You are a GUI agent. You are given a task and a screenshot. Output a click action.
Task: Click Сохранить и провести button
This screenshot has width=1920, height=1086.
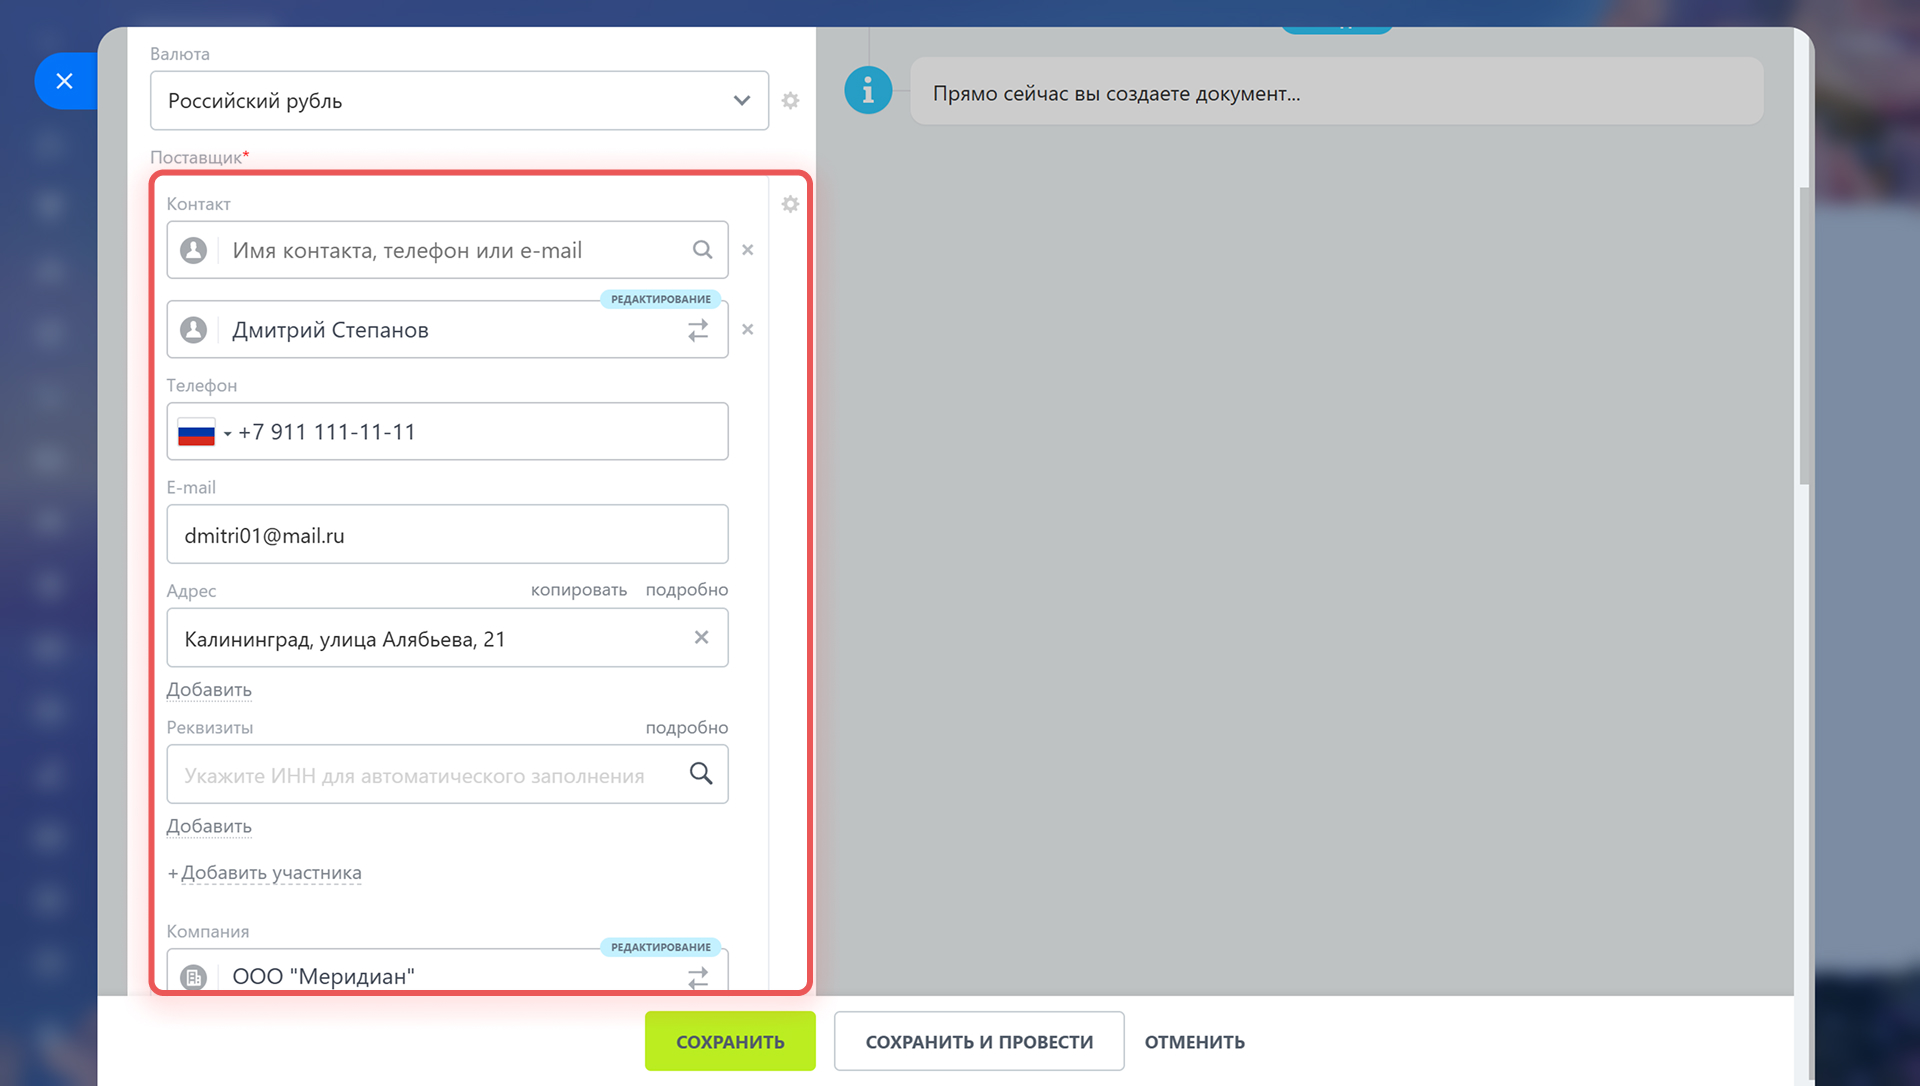[979, 1041]
